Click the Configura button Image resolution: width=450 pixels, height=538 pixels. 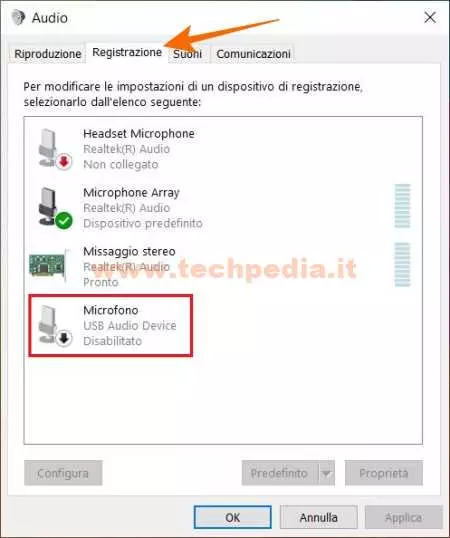click(x=63, y=473)
